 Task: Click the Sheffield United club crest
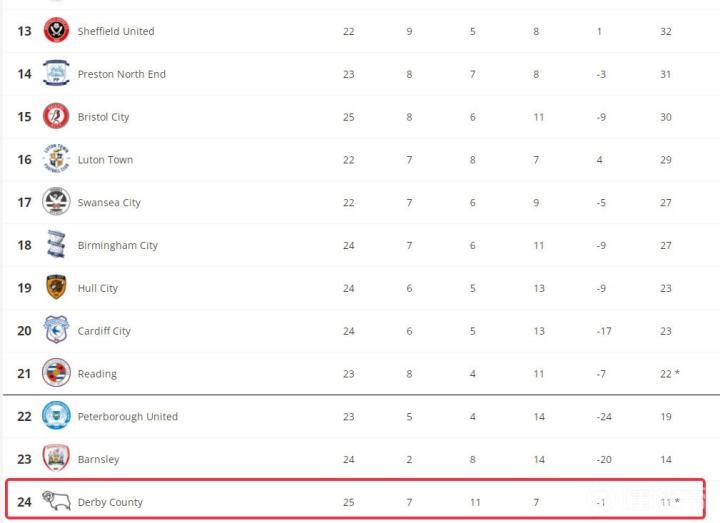pyautogui.click(x=56, y=31)
